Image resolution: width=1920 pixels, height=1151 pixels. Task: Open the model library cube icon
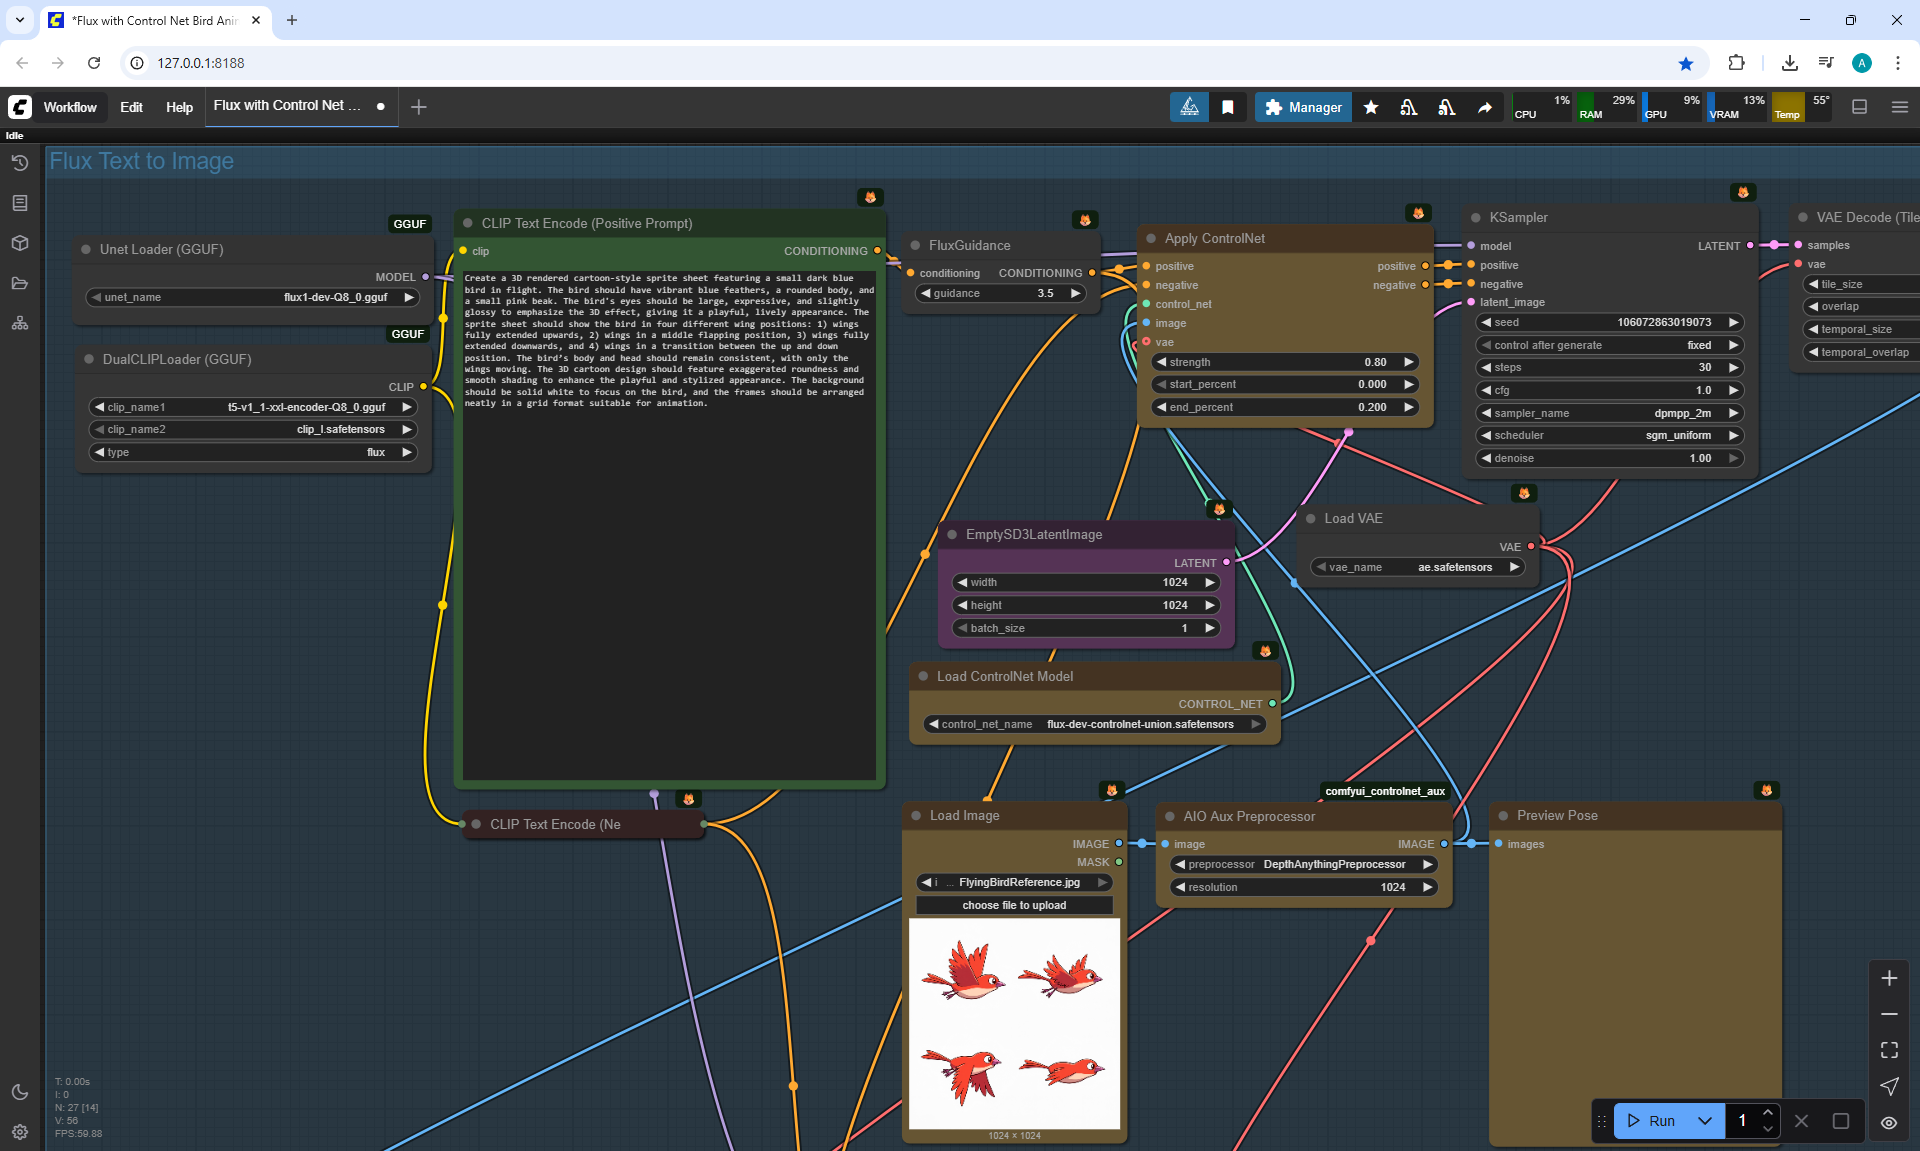click(x=20, y=243)
